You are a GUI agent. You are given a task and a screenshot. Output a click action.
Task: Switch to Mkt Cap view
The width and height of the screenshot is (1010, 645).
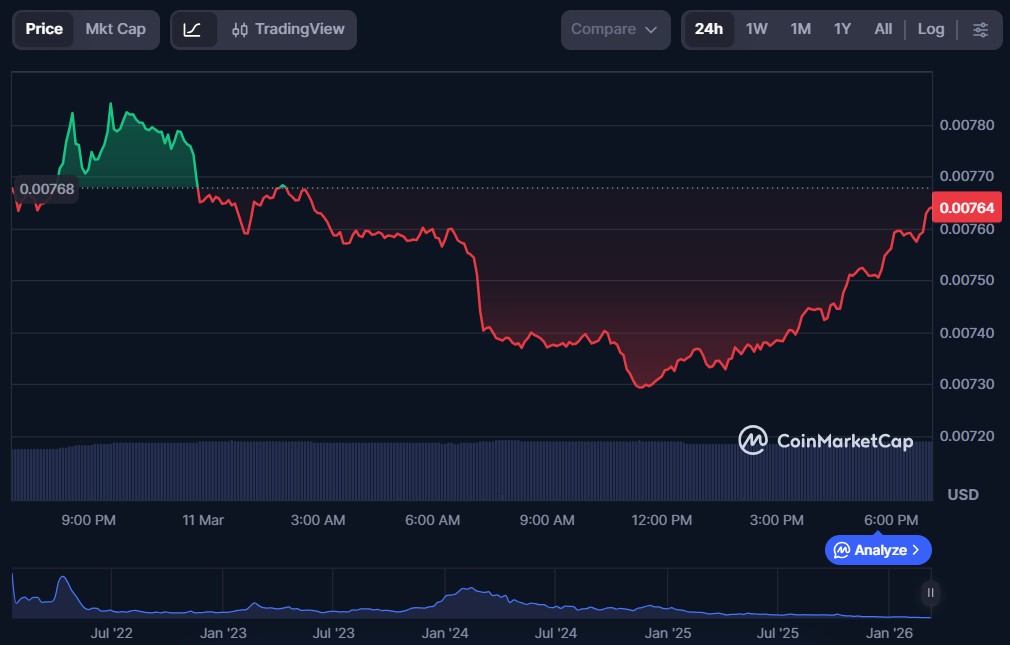pyautogui.click(x=115, y=29)
